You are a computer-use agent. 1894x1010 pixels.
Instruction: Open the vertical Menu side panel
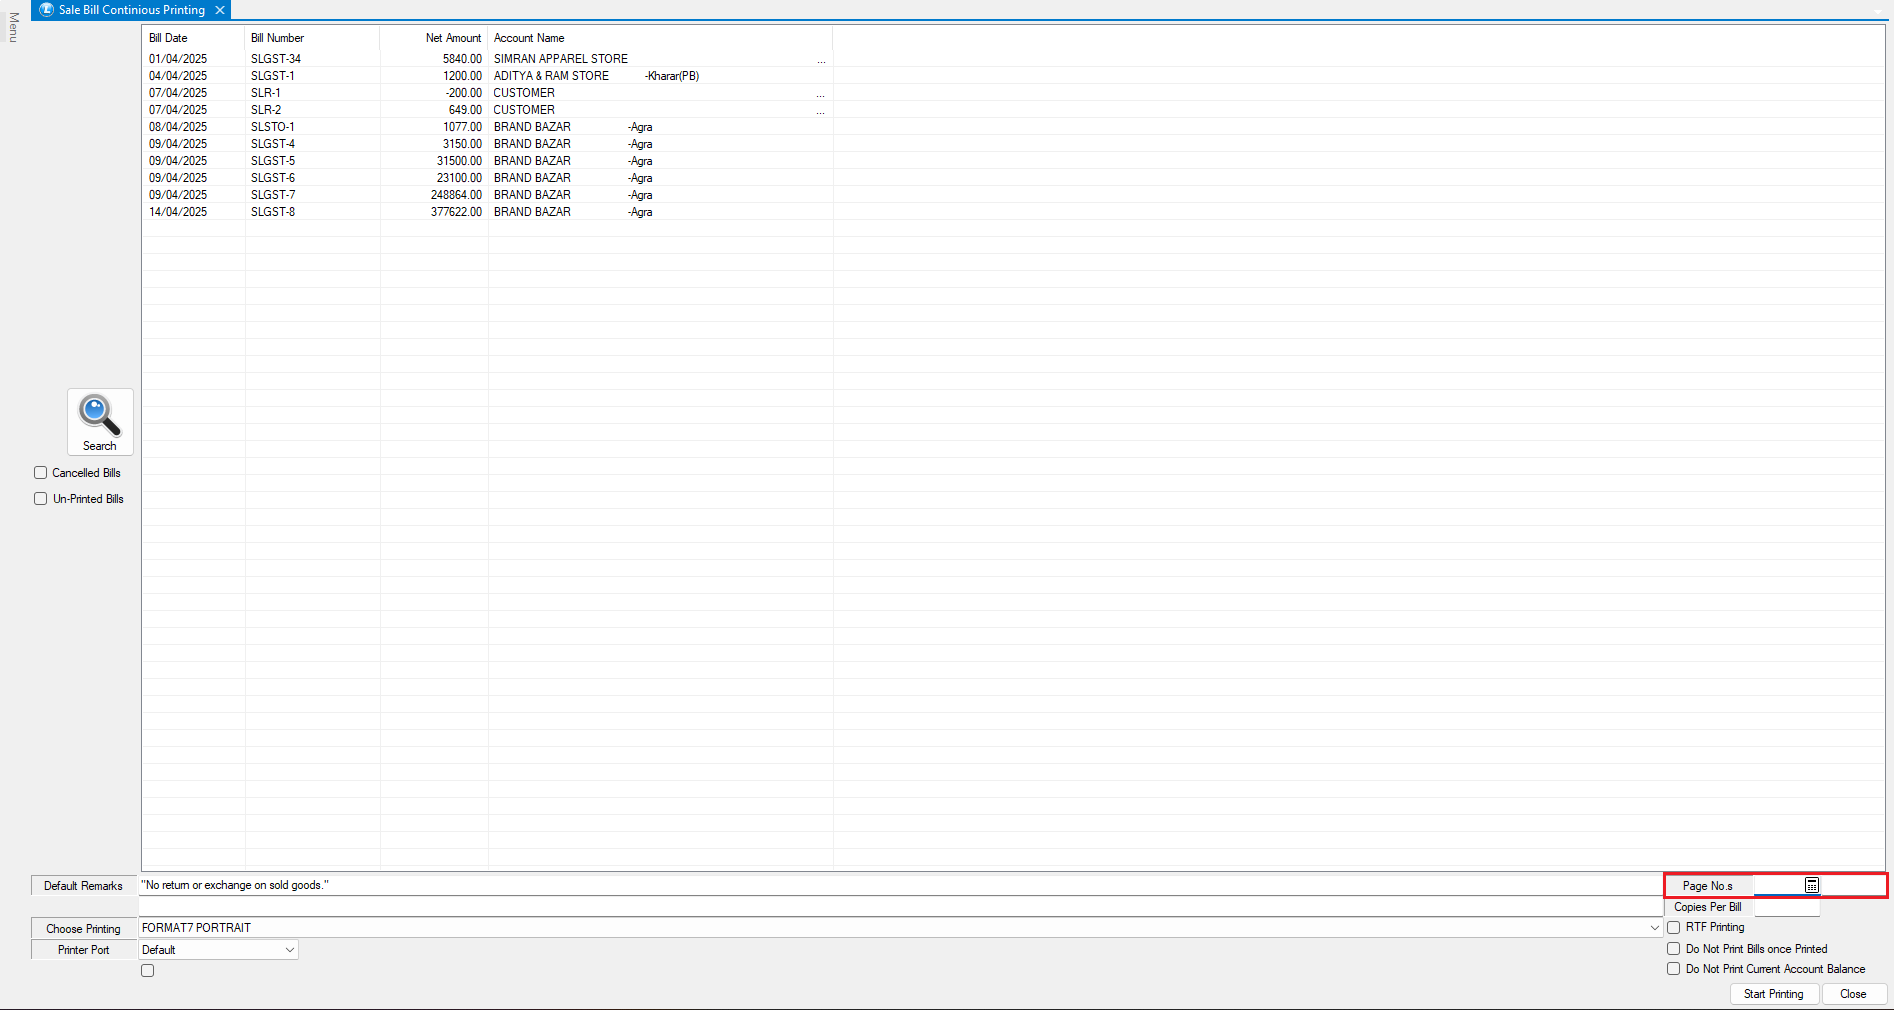13,27
